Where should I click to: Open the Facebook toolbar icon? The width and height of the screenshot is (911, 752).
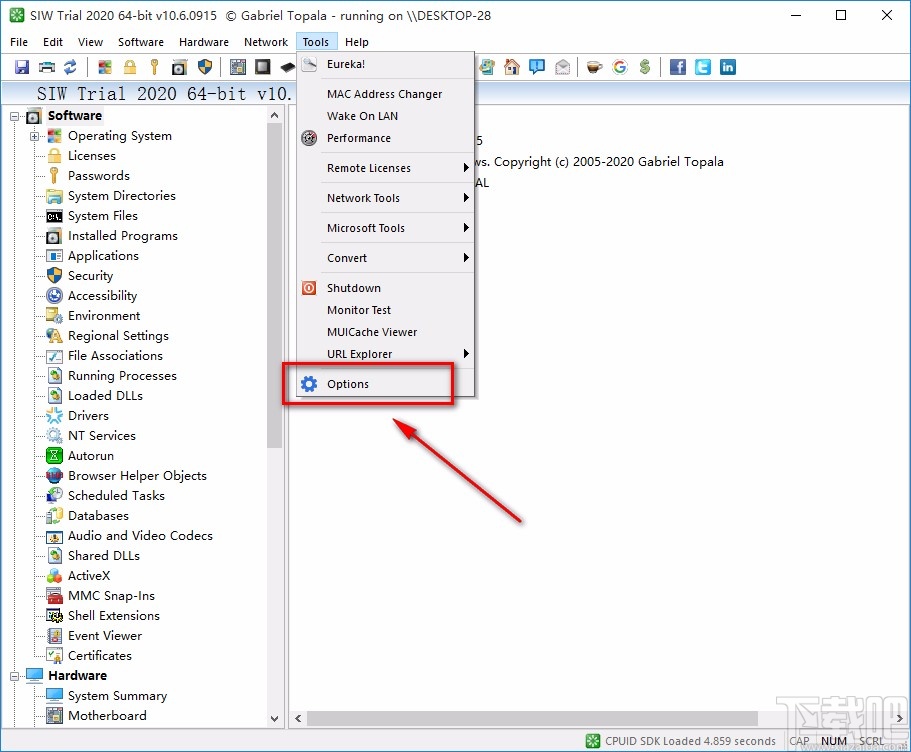coord(678,67)
